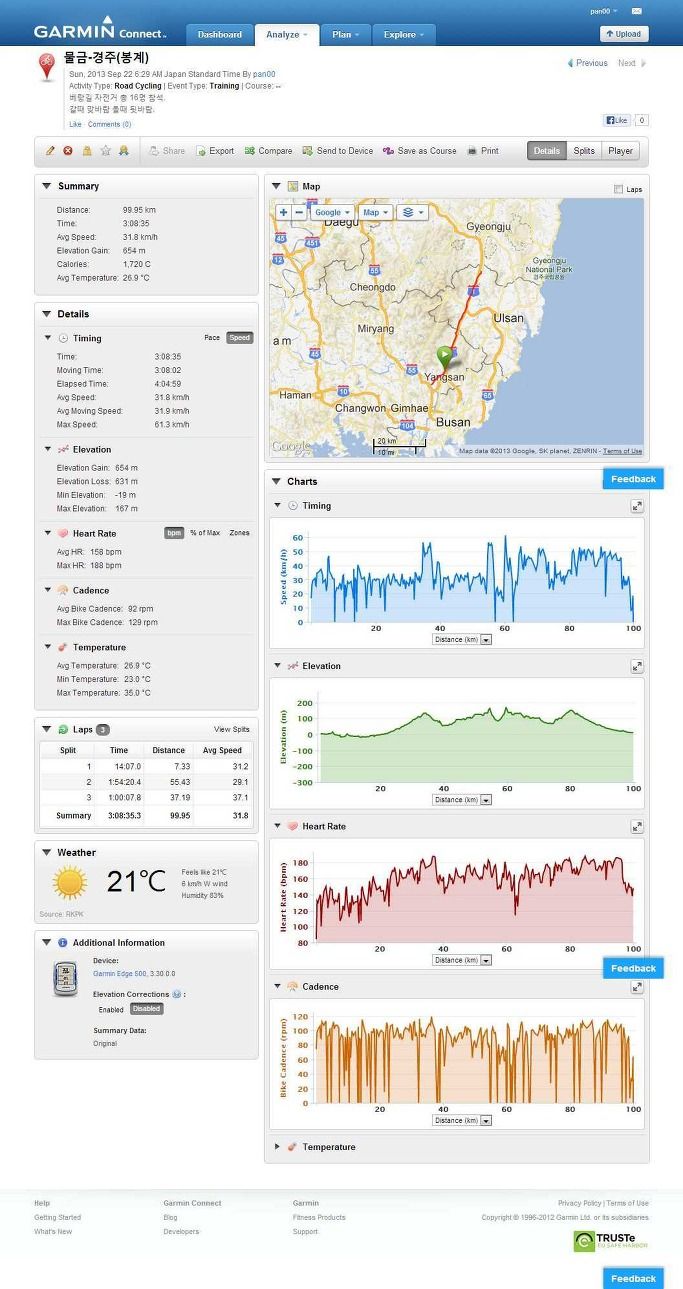Open the map layers dropdown

(411, 212)
